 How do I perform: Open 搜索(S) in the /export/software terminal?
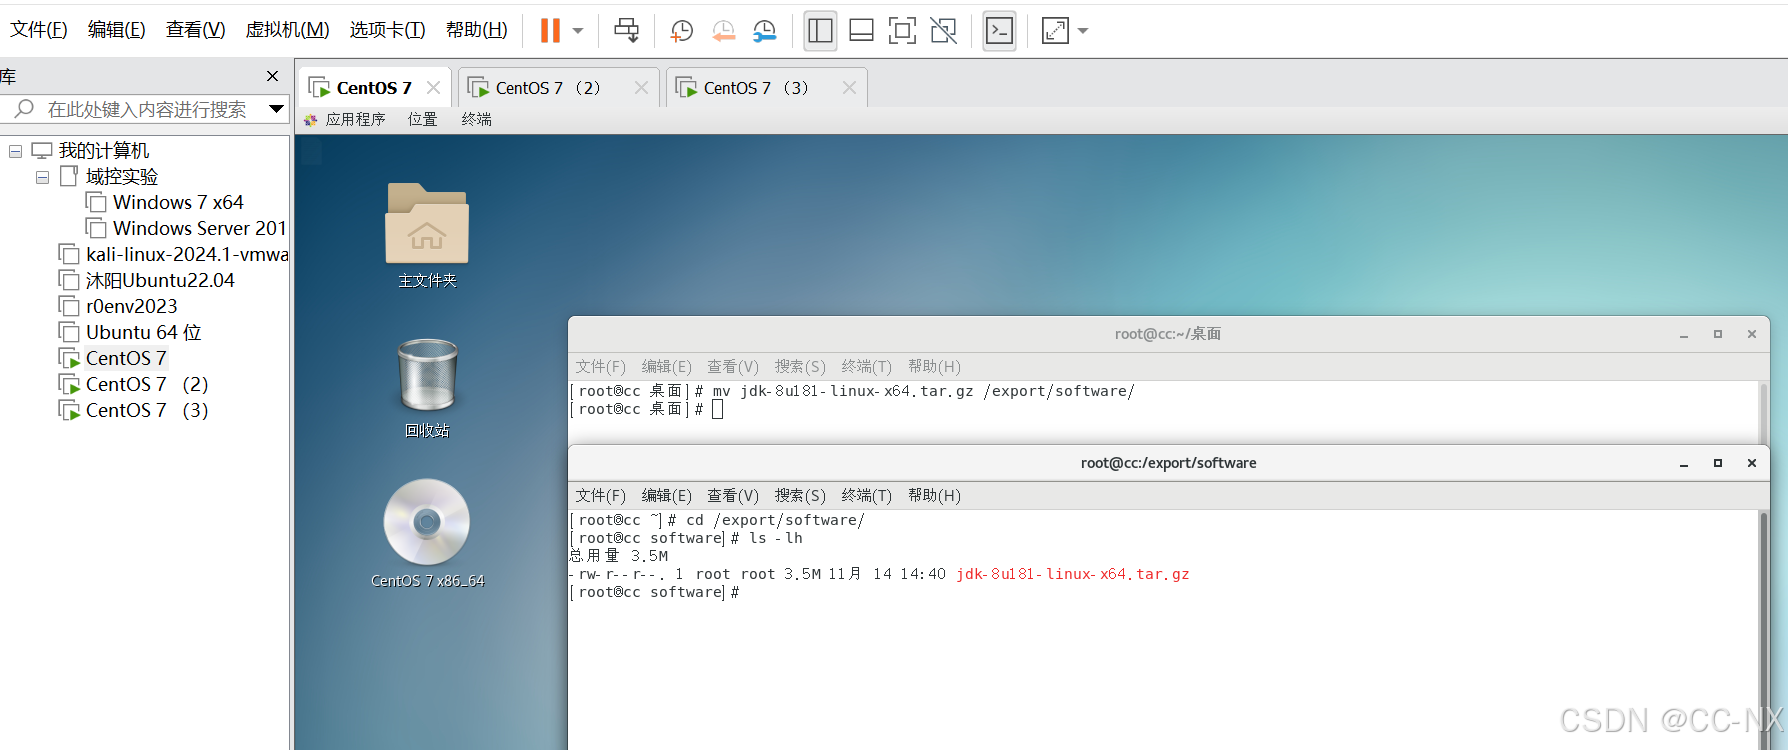click(800, 496)
